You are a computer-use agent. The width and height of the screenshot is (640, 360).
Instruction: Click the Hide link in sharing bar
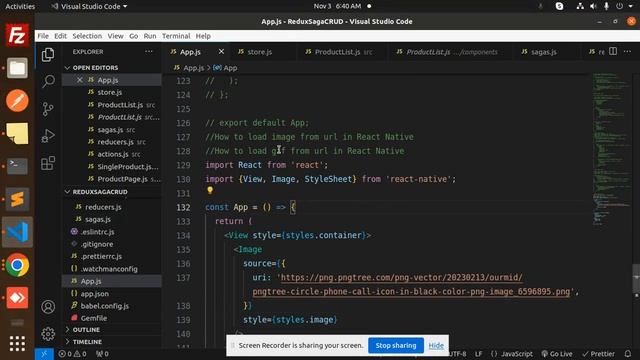click(x=436, y=346)
